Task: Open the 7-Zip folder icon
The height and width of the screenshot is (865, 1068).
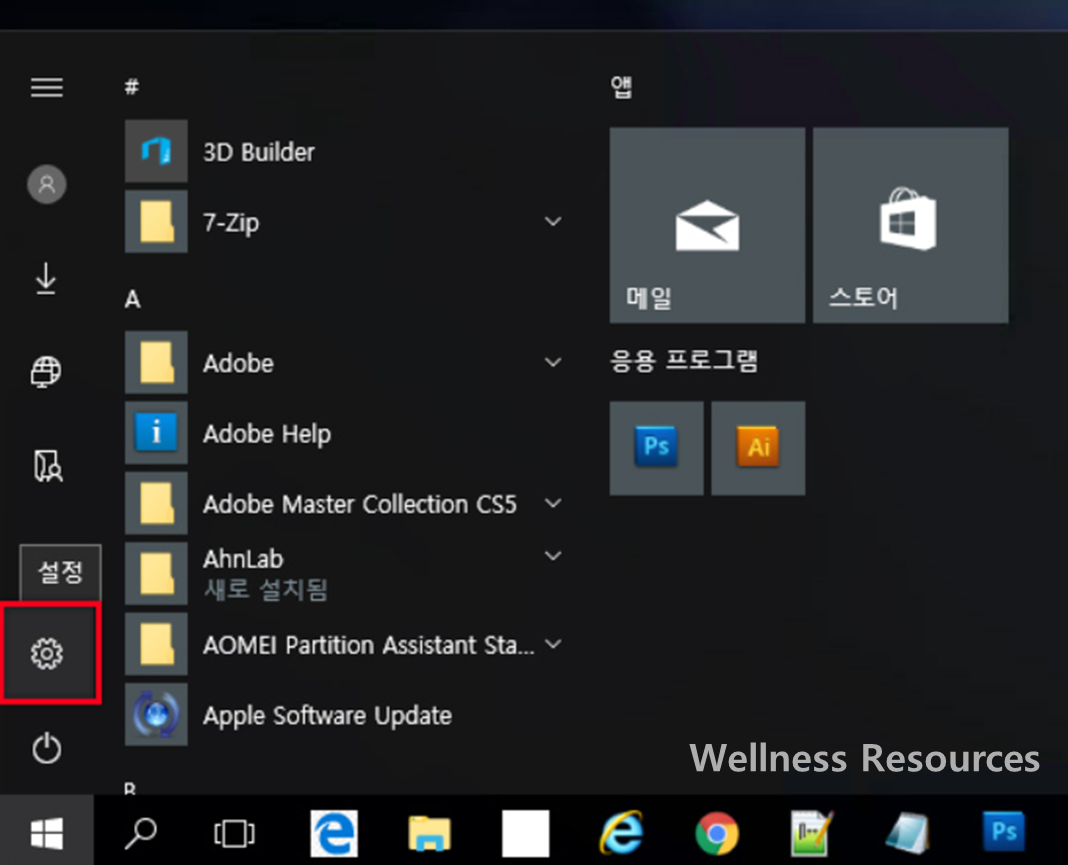Action: coord(156,222)
